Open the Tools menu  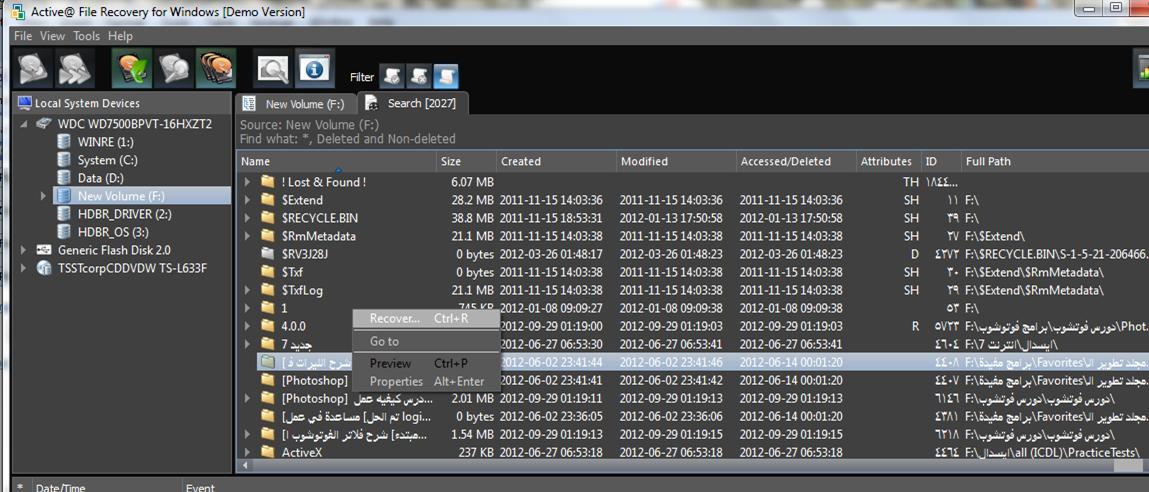point(86,36)
